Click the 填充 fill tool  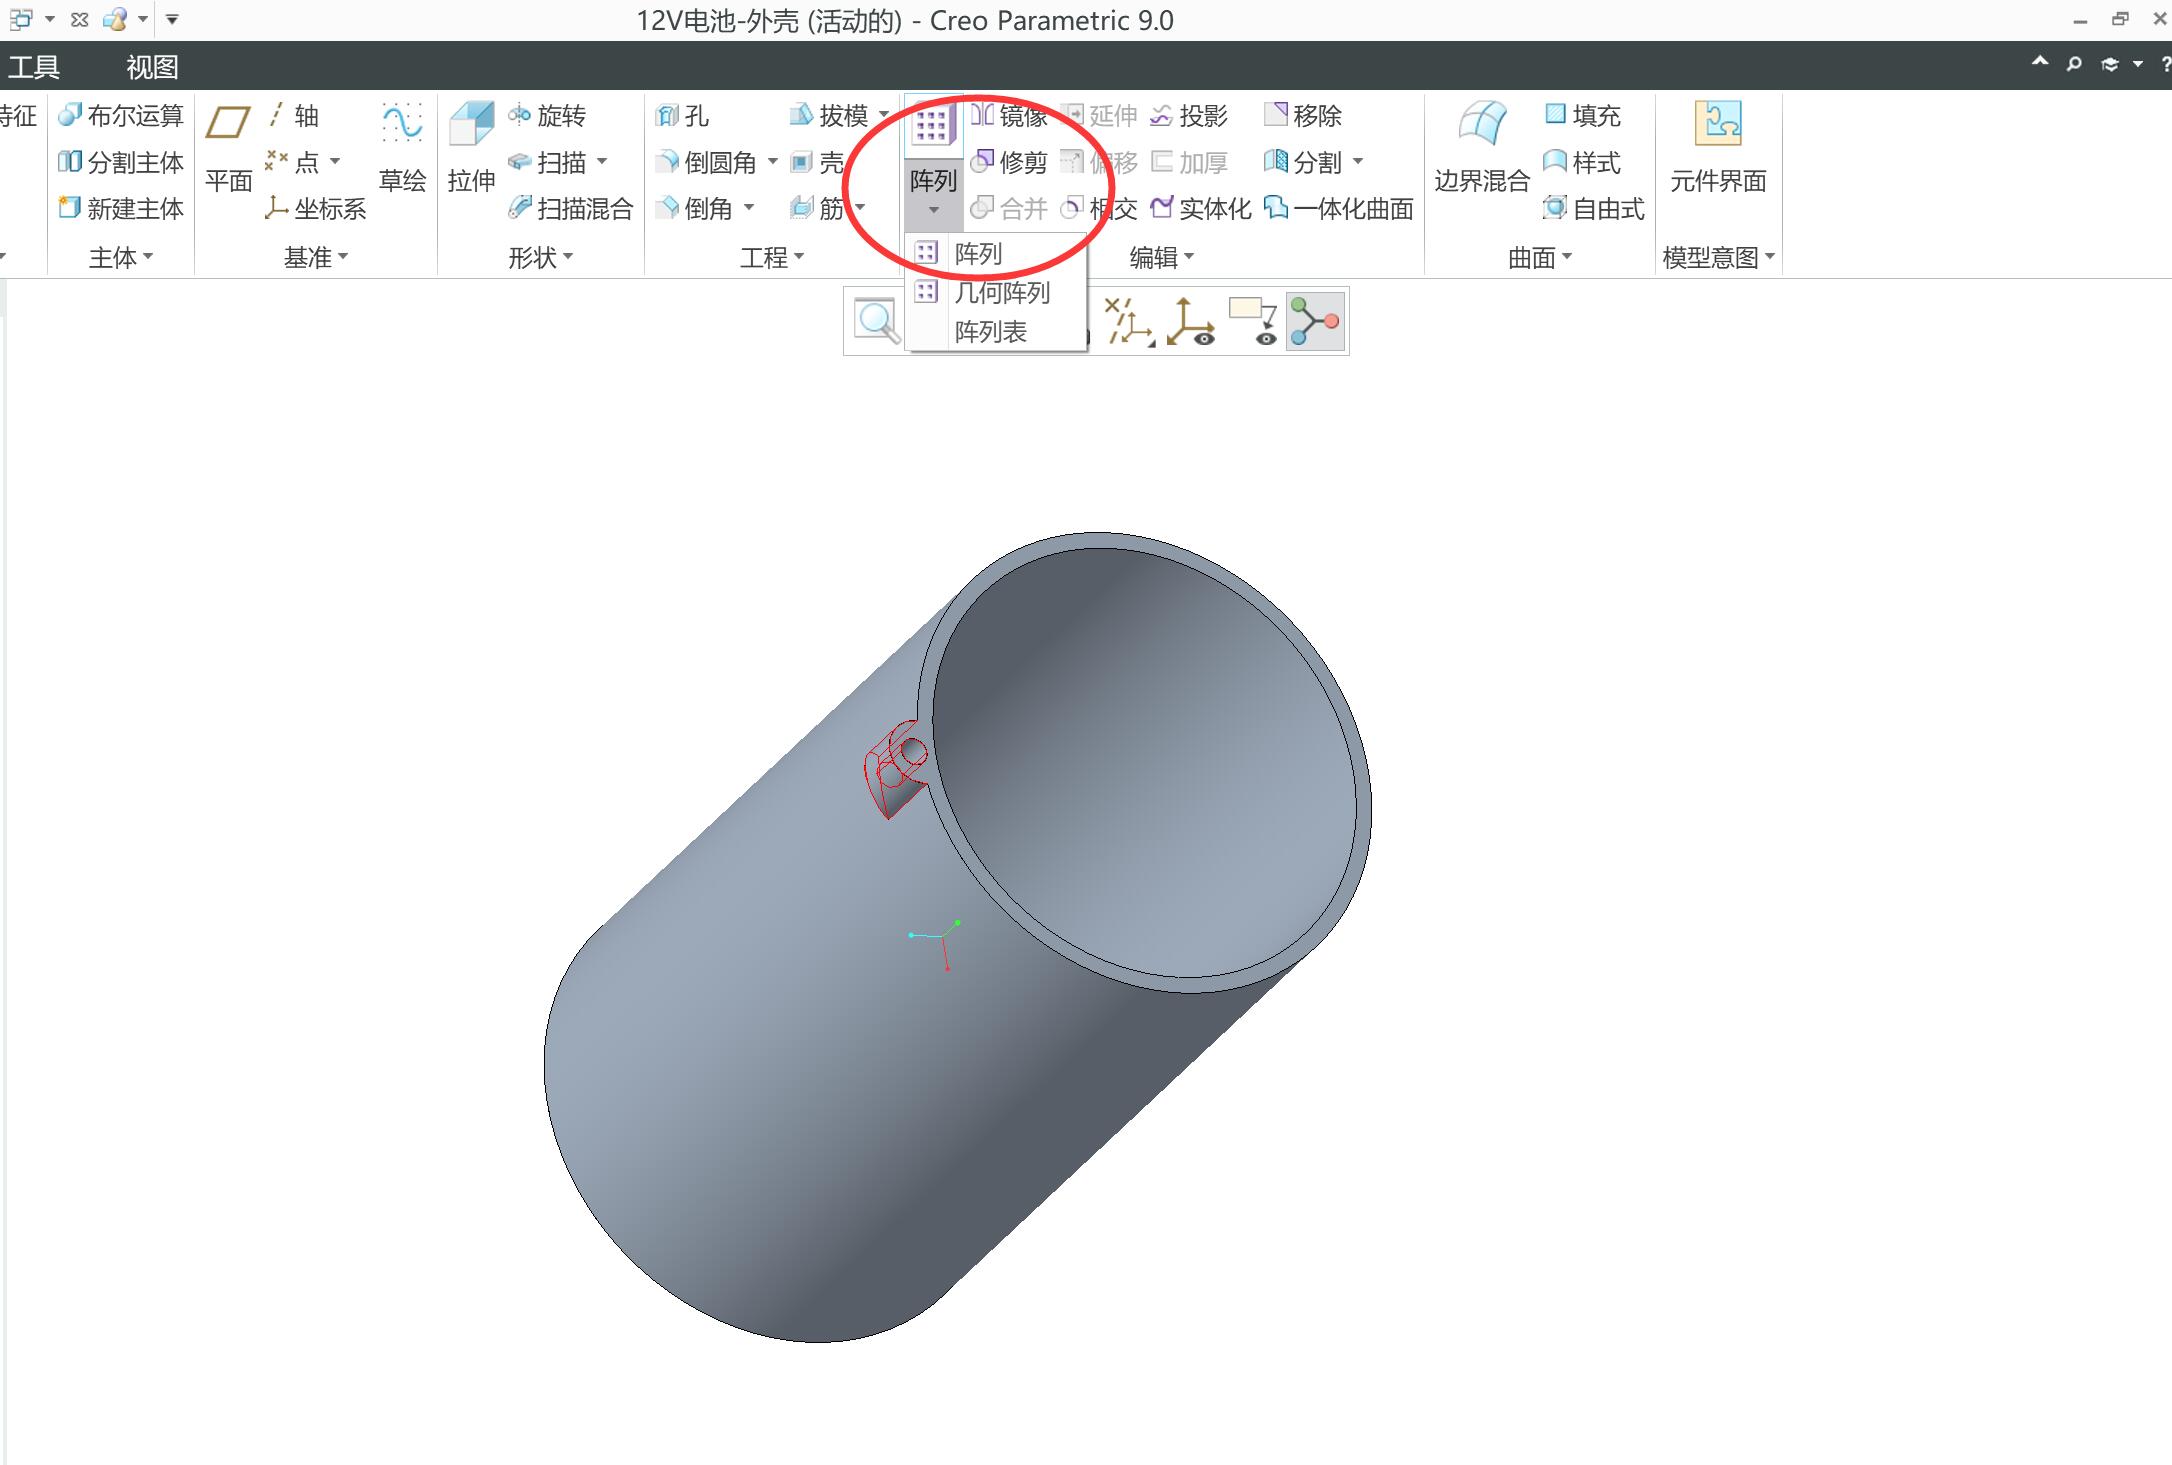click(x=1582, y=116)
